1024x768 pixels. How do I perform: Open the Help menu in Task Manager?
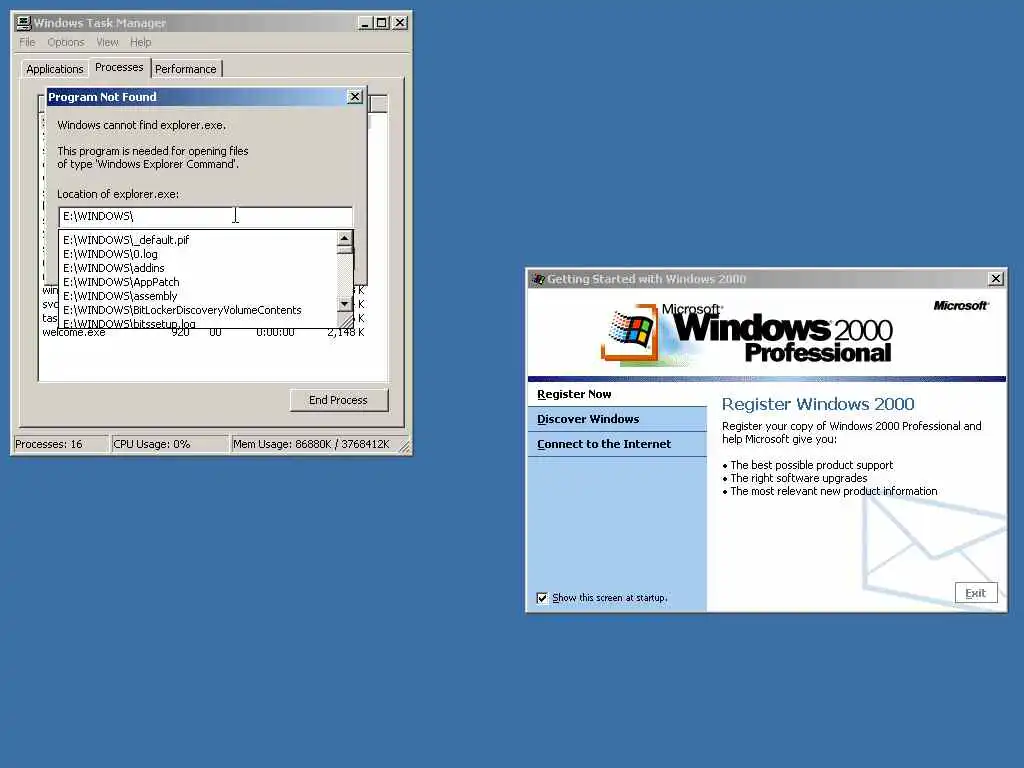point(140,42)
